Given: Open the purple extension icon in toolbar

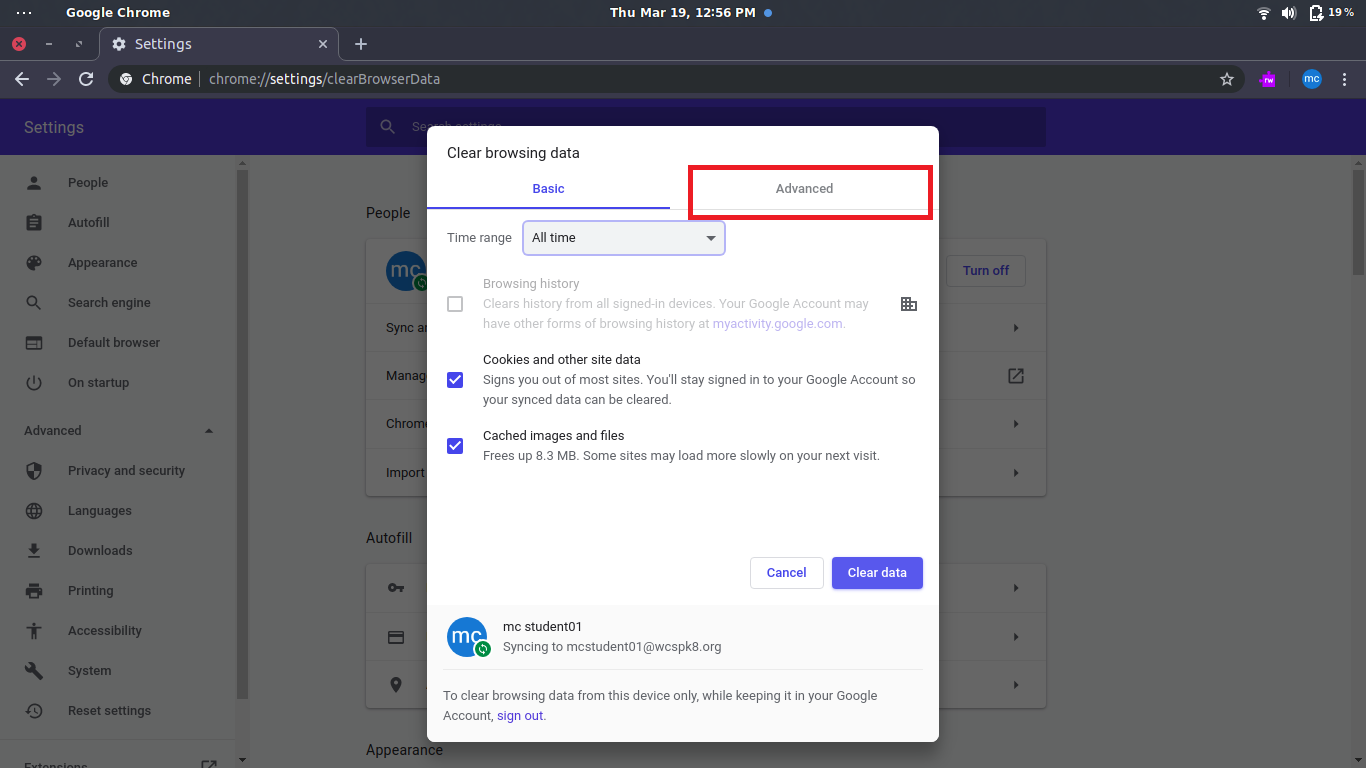Looking at the screenshot, I should (x=1268, y=79).
